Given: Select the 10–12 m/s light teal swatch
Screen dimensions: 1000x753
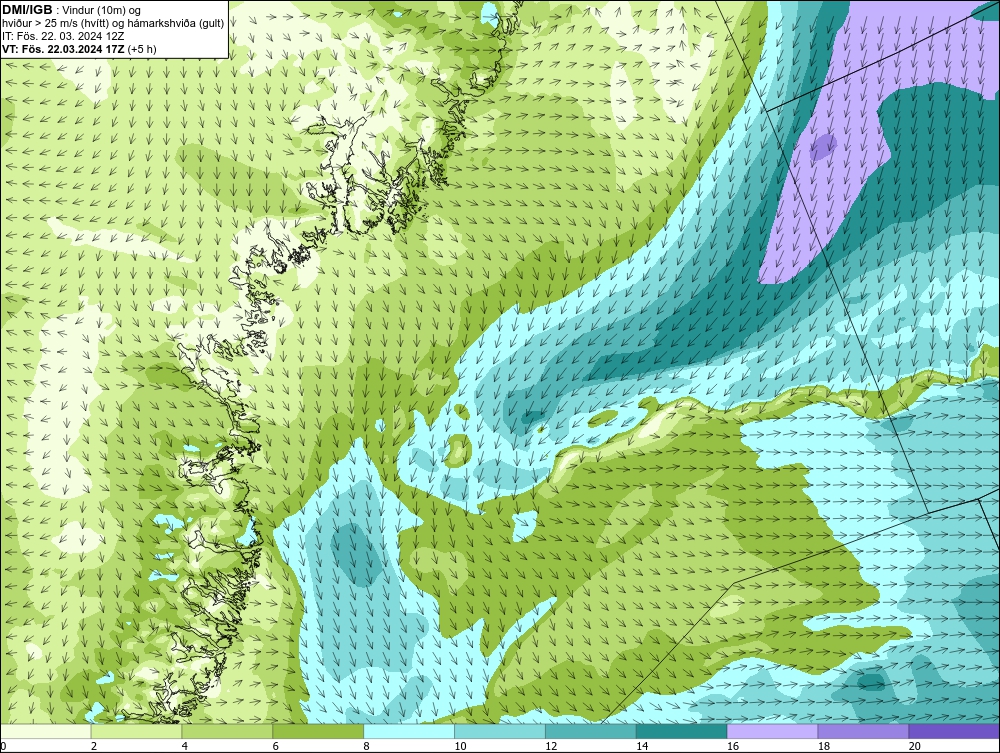Looking at the screenshot, I should (500, 731).
